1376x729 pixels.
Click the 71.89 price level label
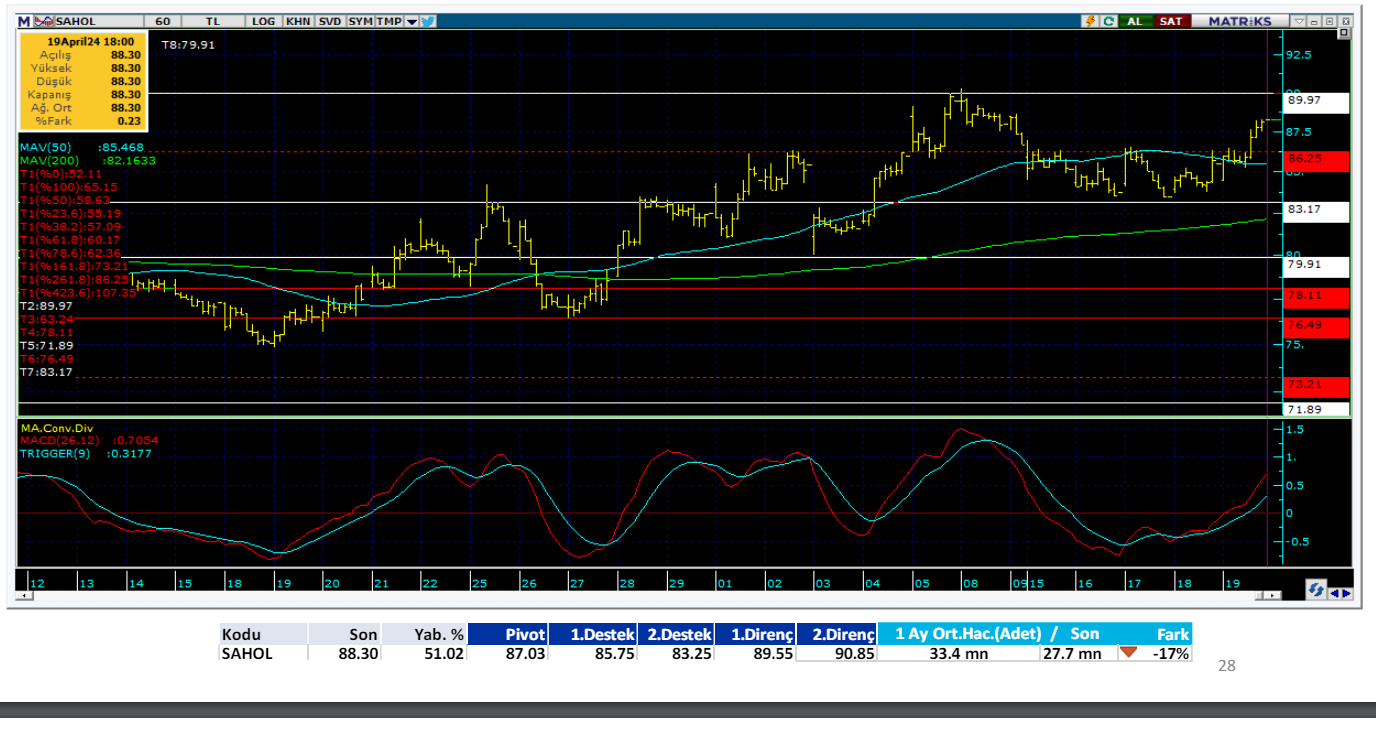(x=1316, y=410)
